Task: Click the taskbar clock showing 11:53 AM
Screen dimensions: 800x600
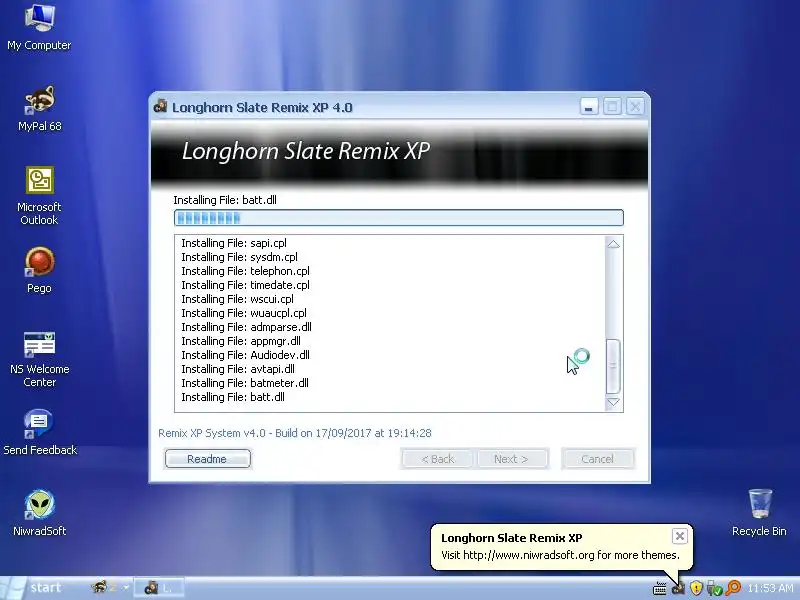Action: (x=769, y=588)
